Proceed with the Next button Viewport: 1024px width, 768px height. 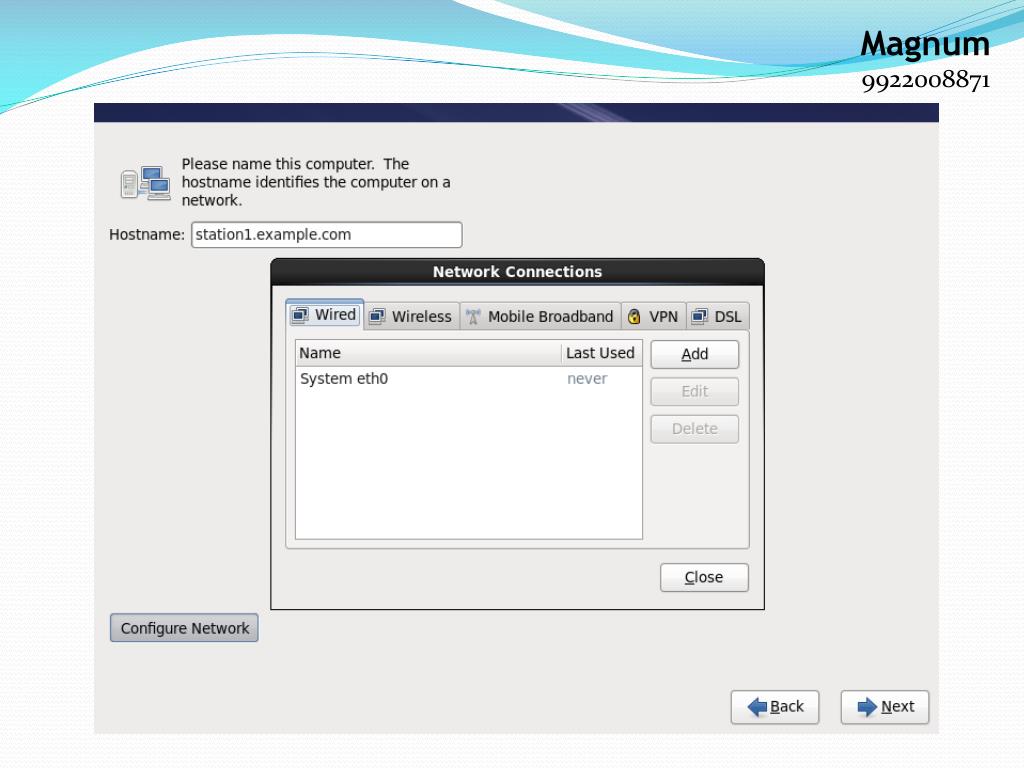(885, 707)
